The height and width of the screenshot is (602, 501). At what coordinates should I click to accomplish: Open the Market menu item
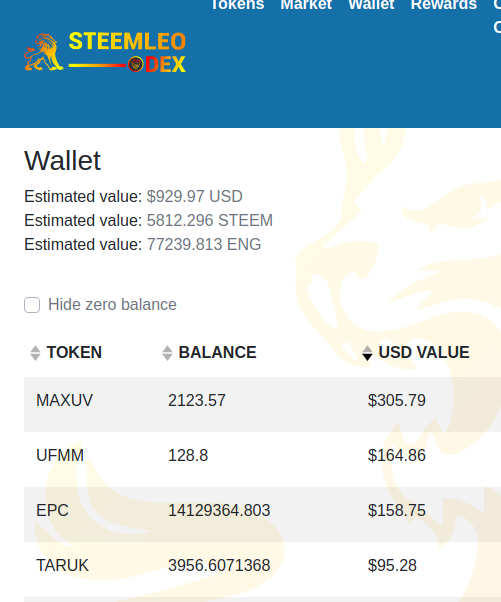pyautogui.click(x=306, y=5)
